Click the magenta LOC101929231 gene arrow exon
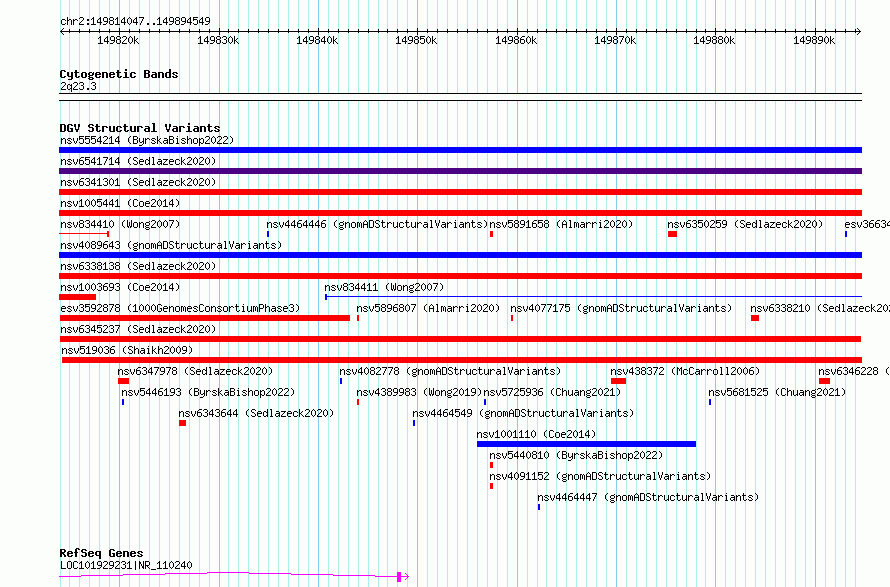890x587 pixels. pyautogui.click(x=399, y=577)
